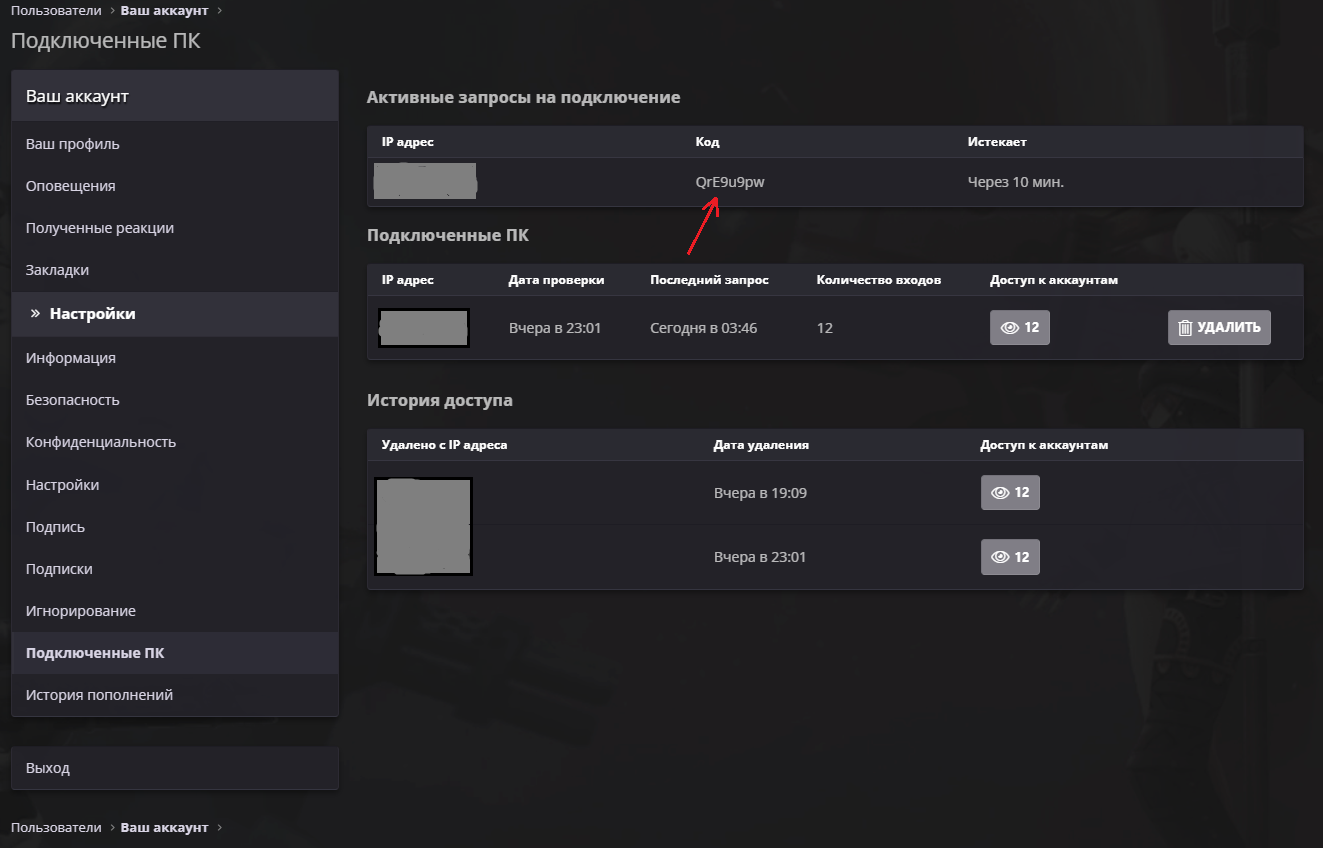Click the eye icon in Подключенные ПК row
The height and width of the screenshot is (848, 1323).
tap(1009, 328)
